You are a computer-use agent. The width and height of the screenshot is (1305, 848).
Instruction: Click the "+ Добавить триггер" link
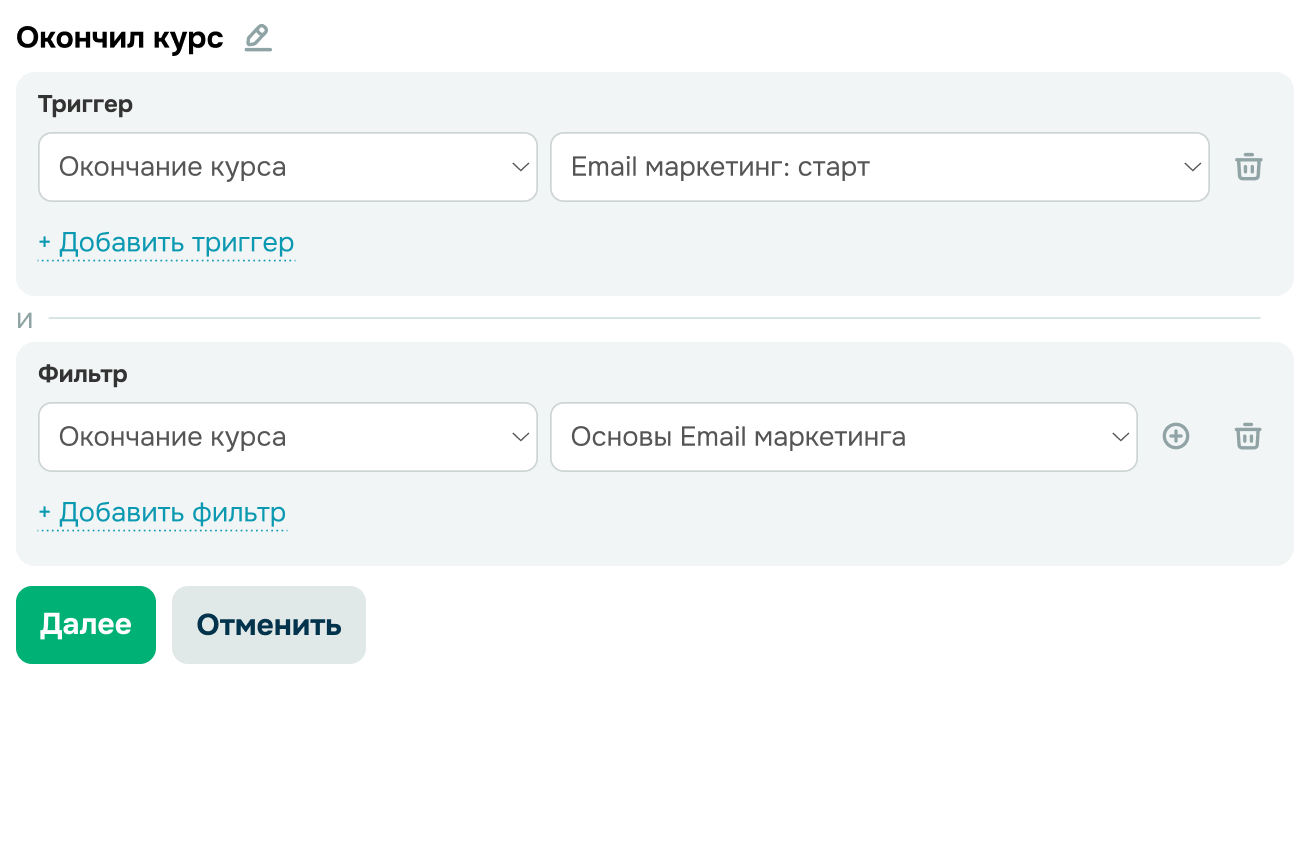point(166,243)
